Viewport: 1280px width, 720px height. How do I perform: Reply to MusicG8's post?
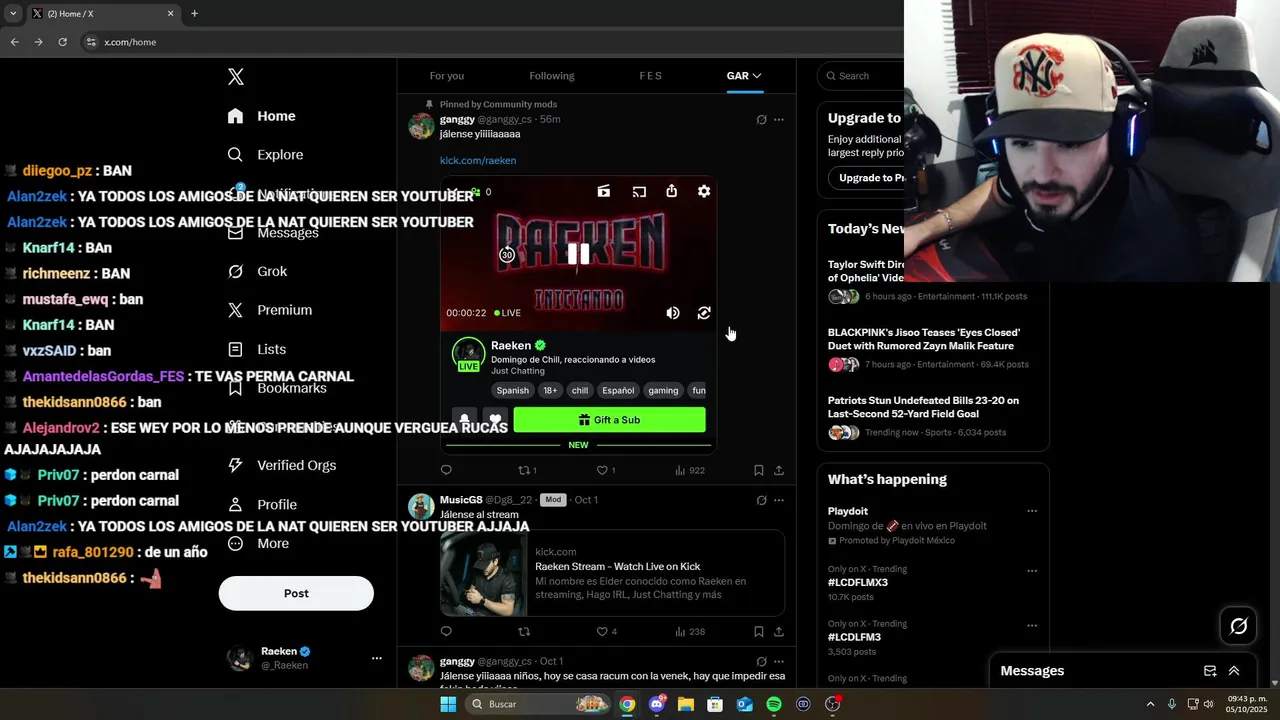point(446,632)
